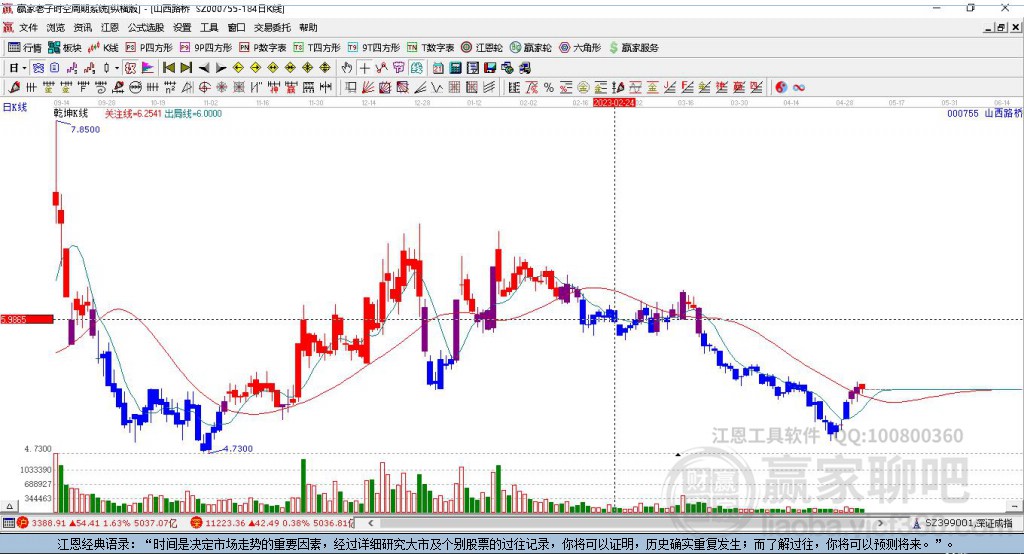Open the 资讯 menu
This screenshot has width=1024, height=554.
[x=82, y=27]
